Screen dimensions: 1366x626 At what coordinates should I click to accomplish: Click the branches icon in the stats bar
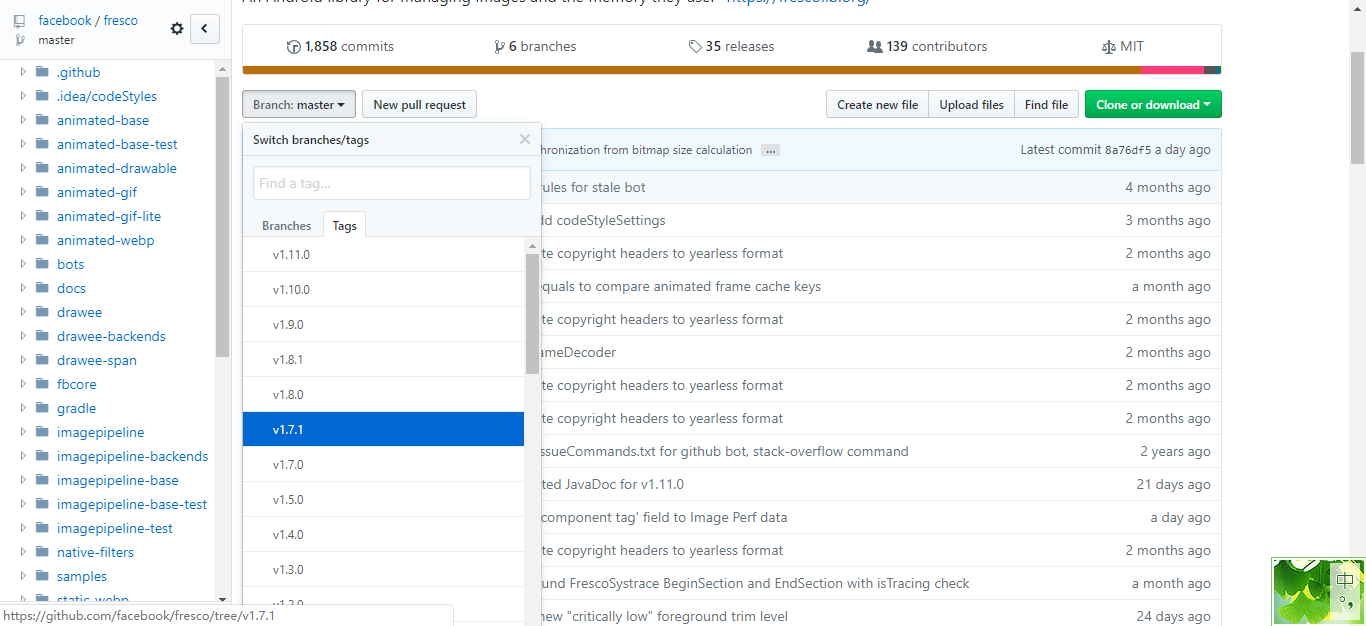point(499,47)
